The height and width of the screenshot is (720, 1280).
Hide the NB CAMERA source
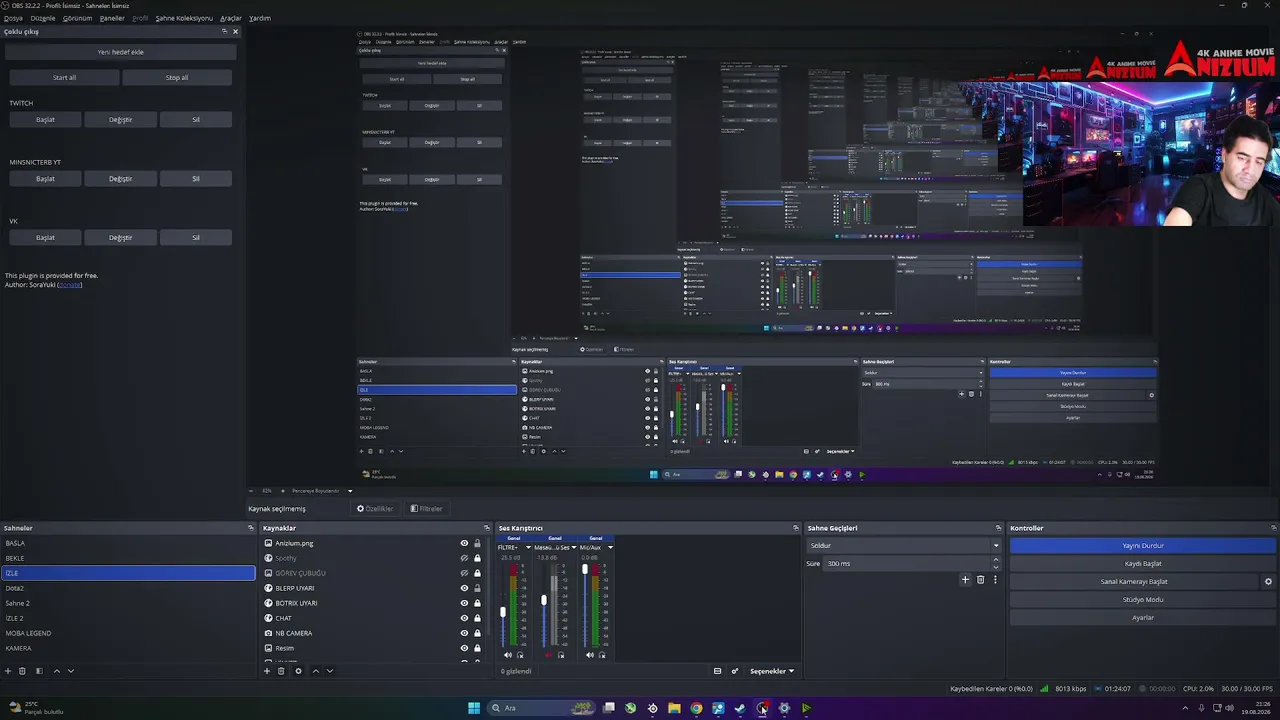click(x=464, y=633)
